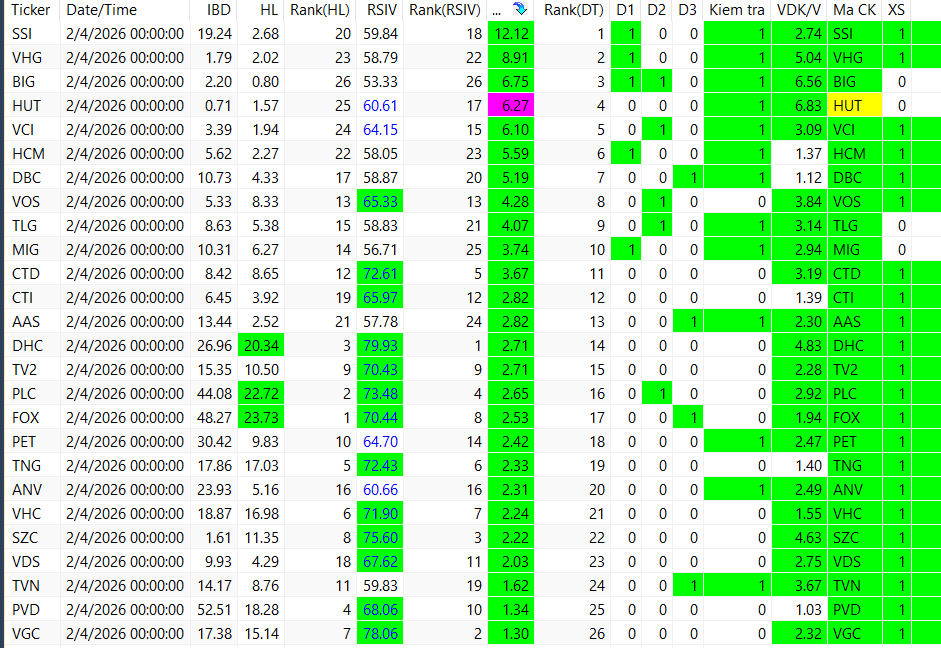Sort by the HL column header

[269, 10]
